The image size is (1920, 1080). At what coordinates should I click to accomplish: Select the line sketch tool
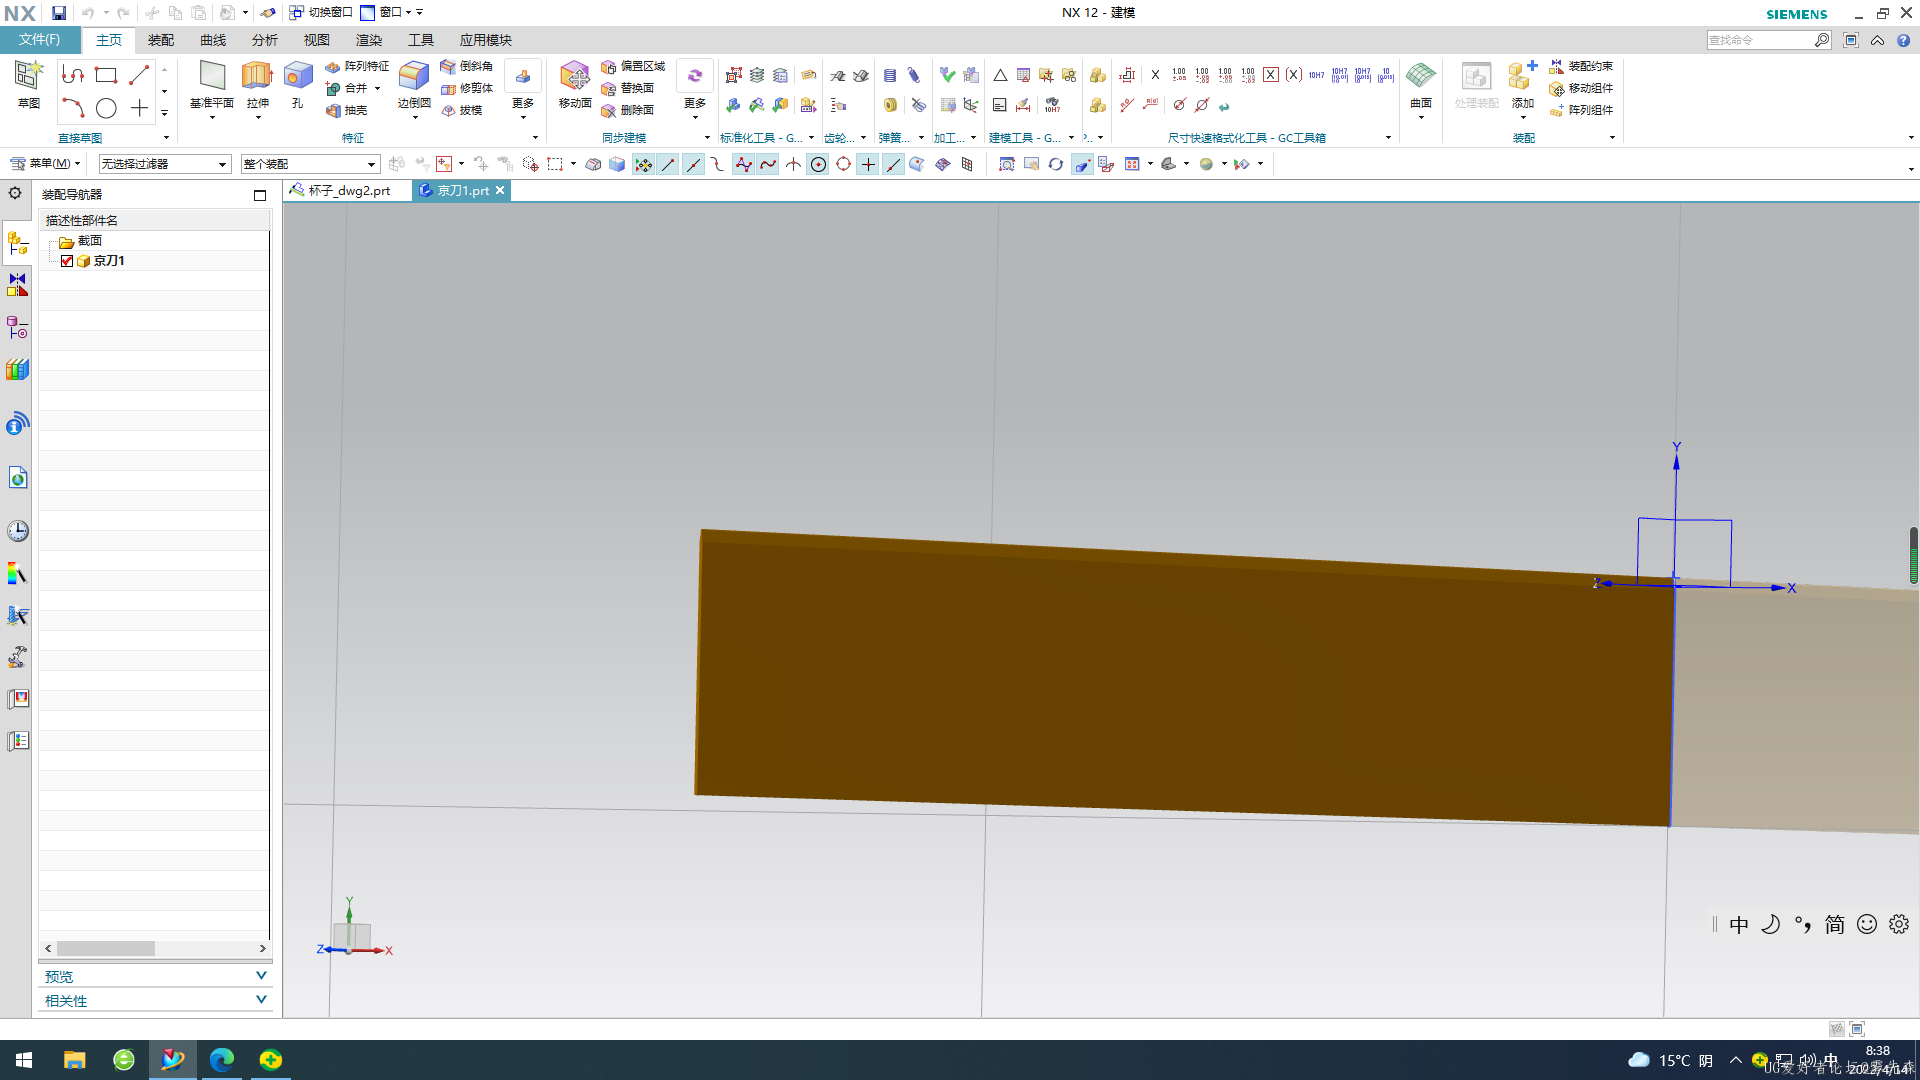pyautogui.click(x=139, y=75)
